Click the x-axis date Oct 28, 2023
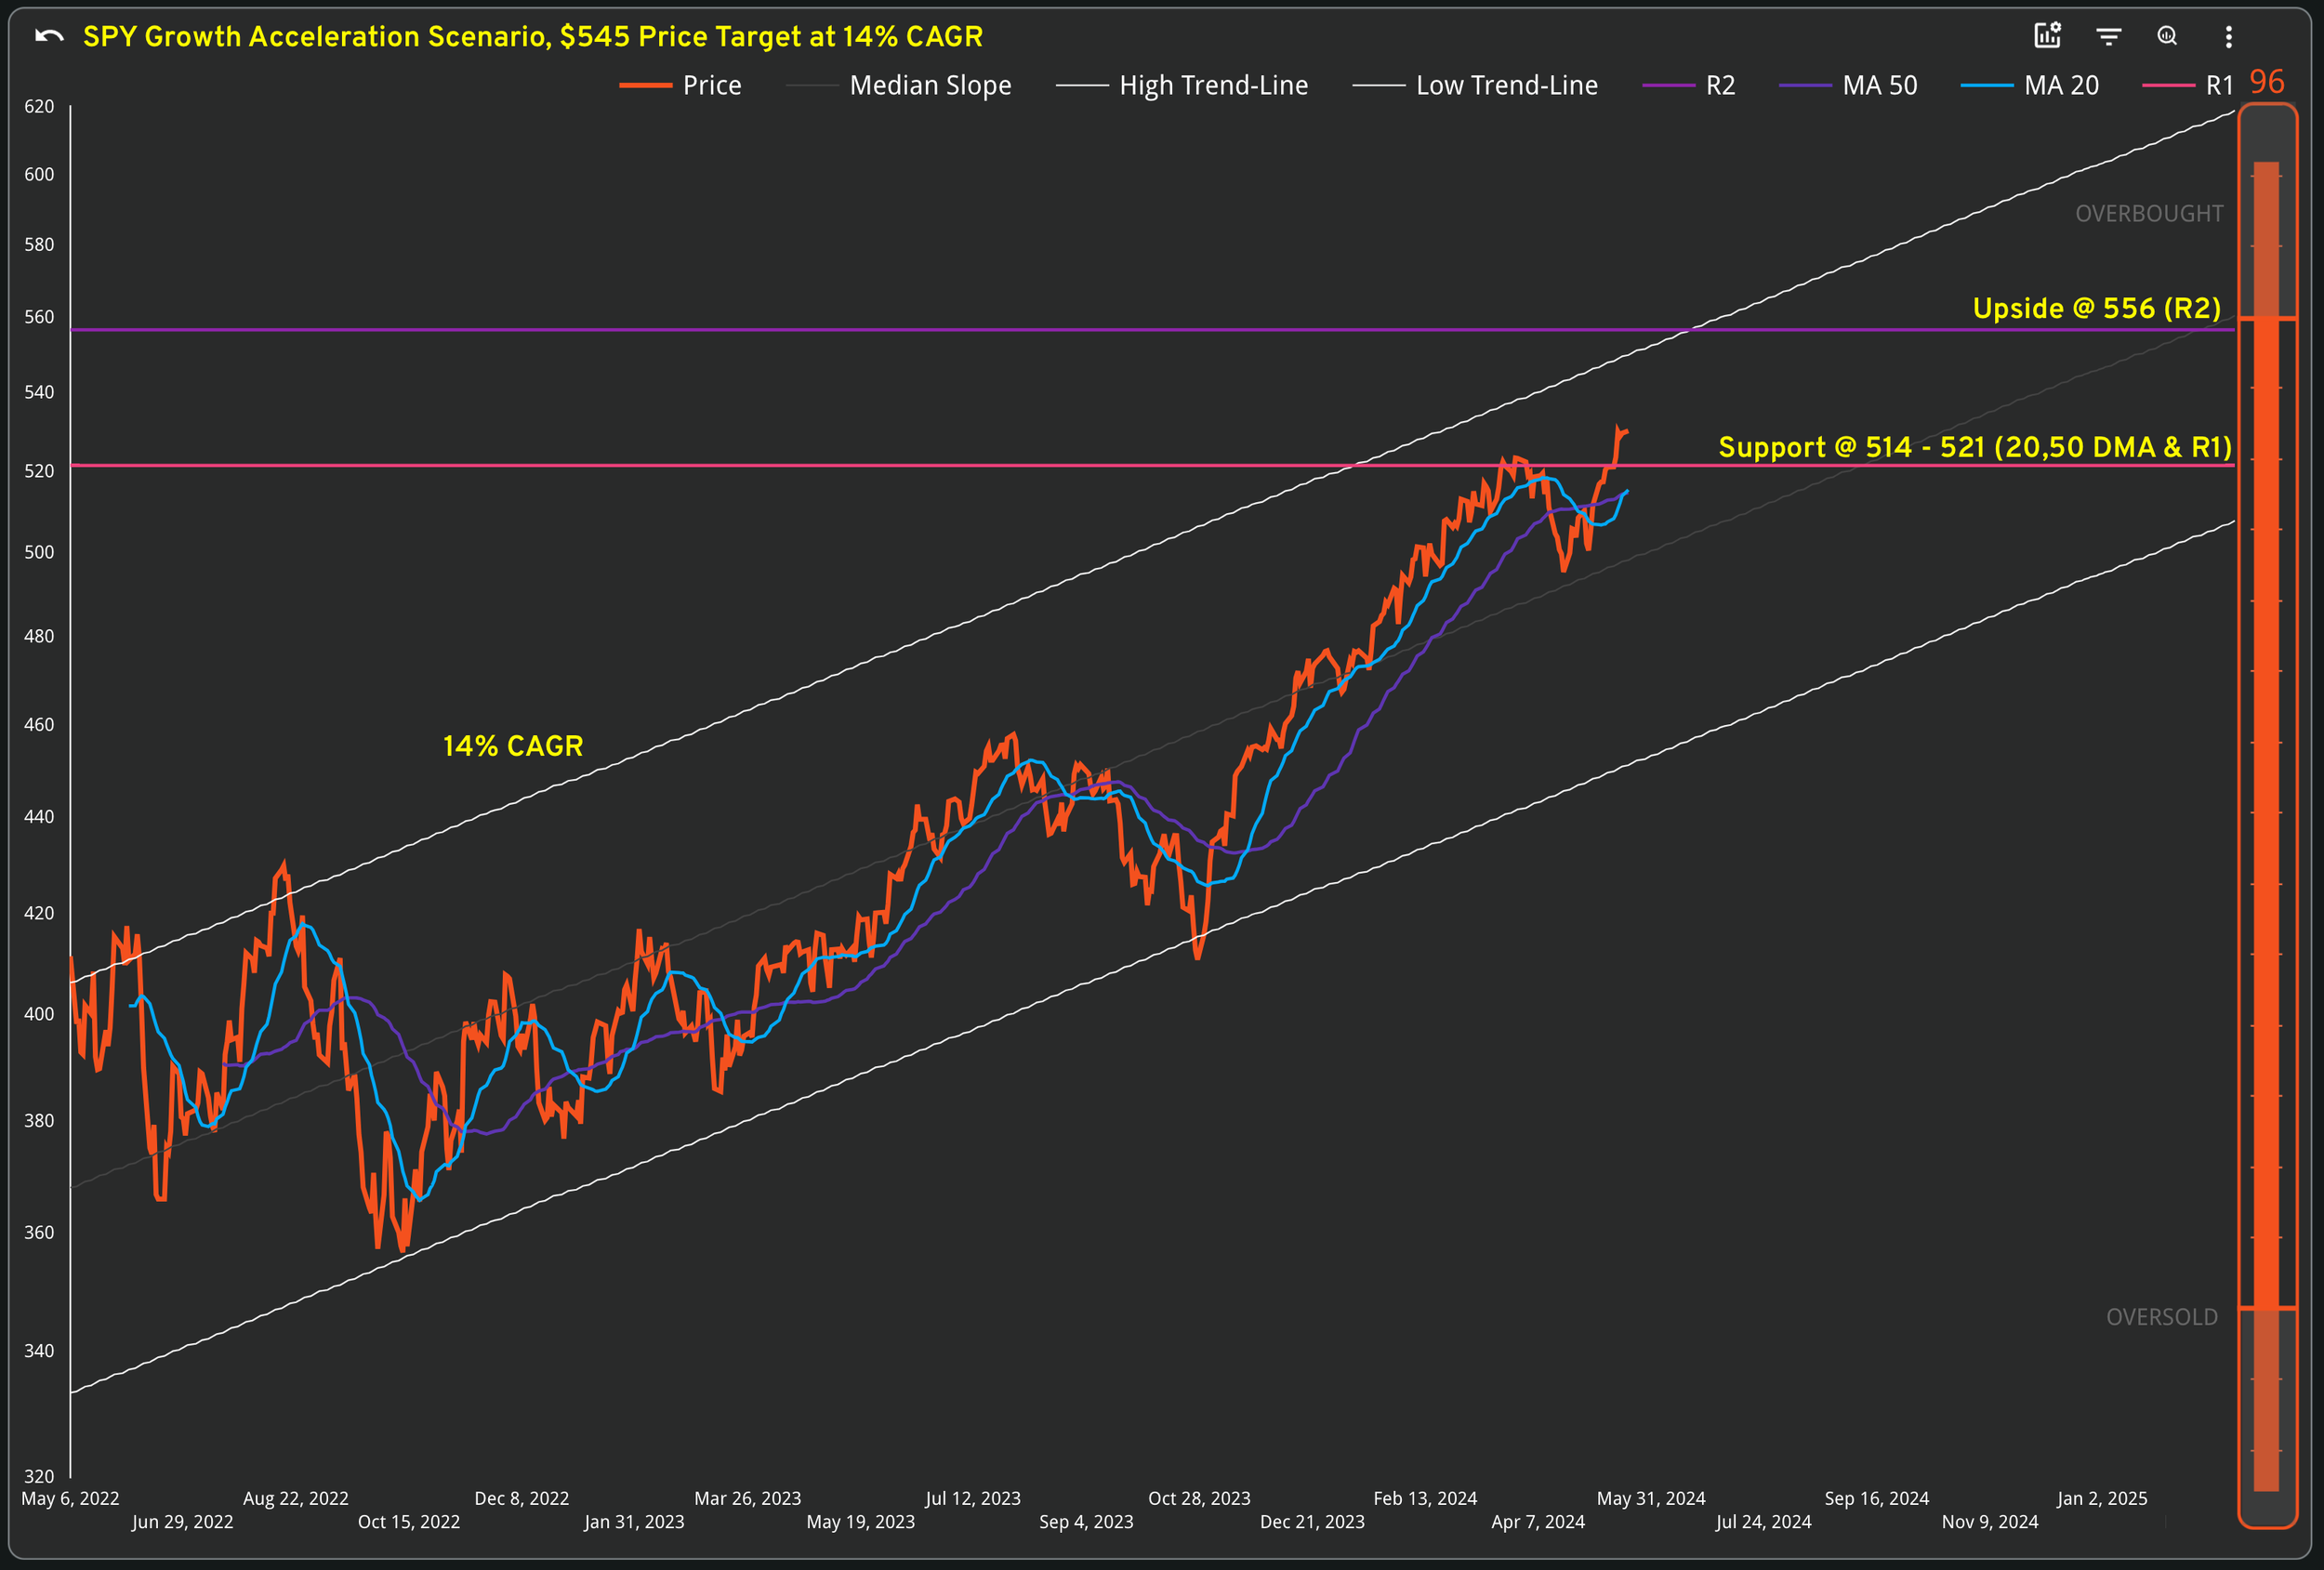 coord(1199,1498)
